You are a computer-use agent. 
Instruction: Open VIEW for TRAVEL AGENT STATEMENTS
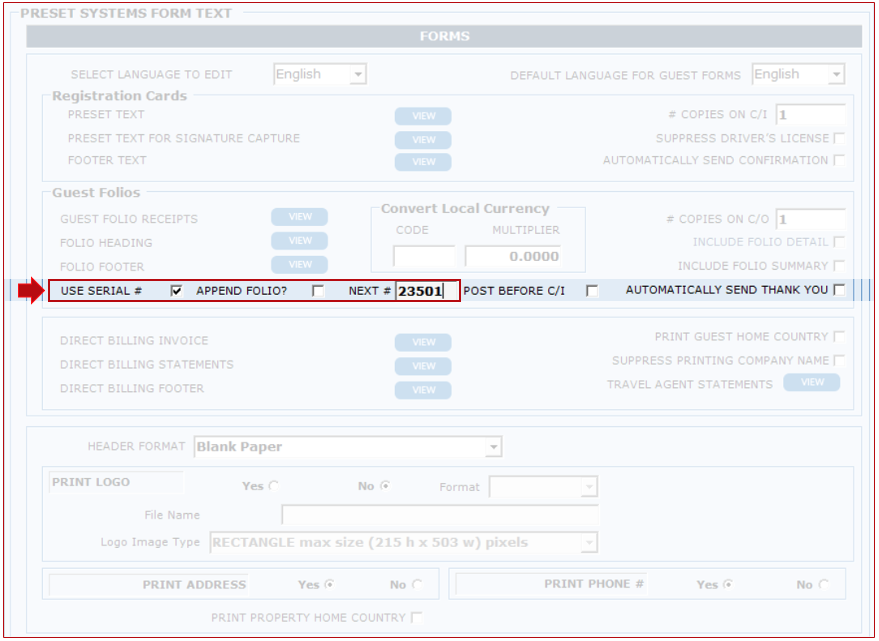pos(811,383)
